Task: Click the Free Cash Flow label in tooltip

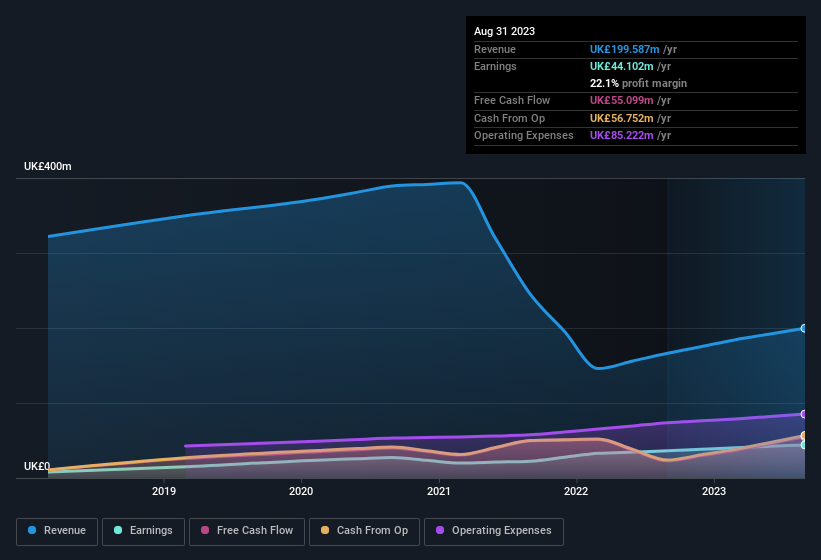Action: 512,100
